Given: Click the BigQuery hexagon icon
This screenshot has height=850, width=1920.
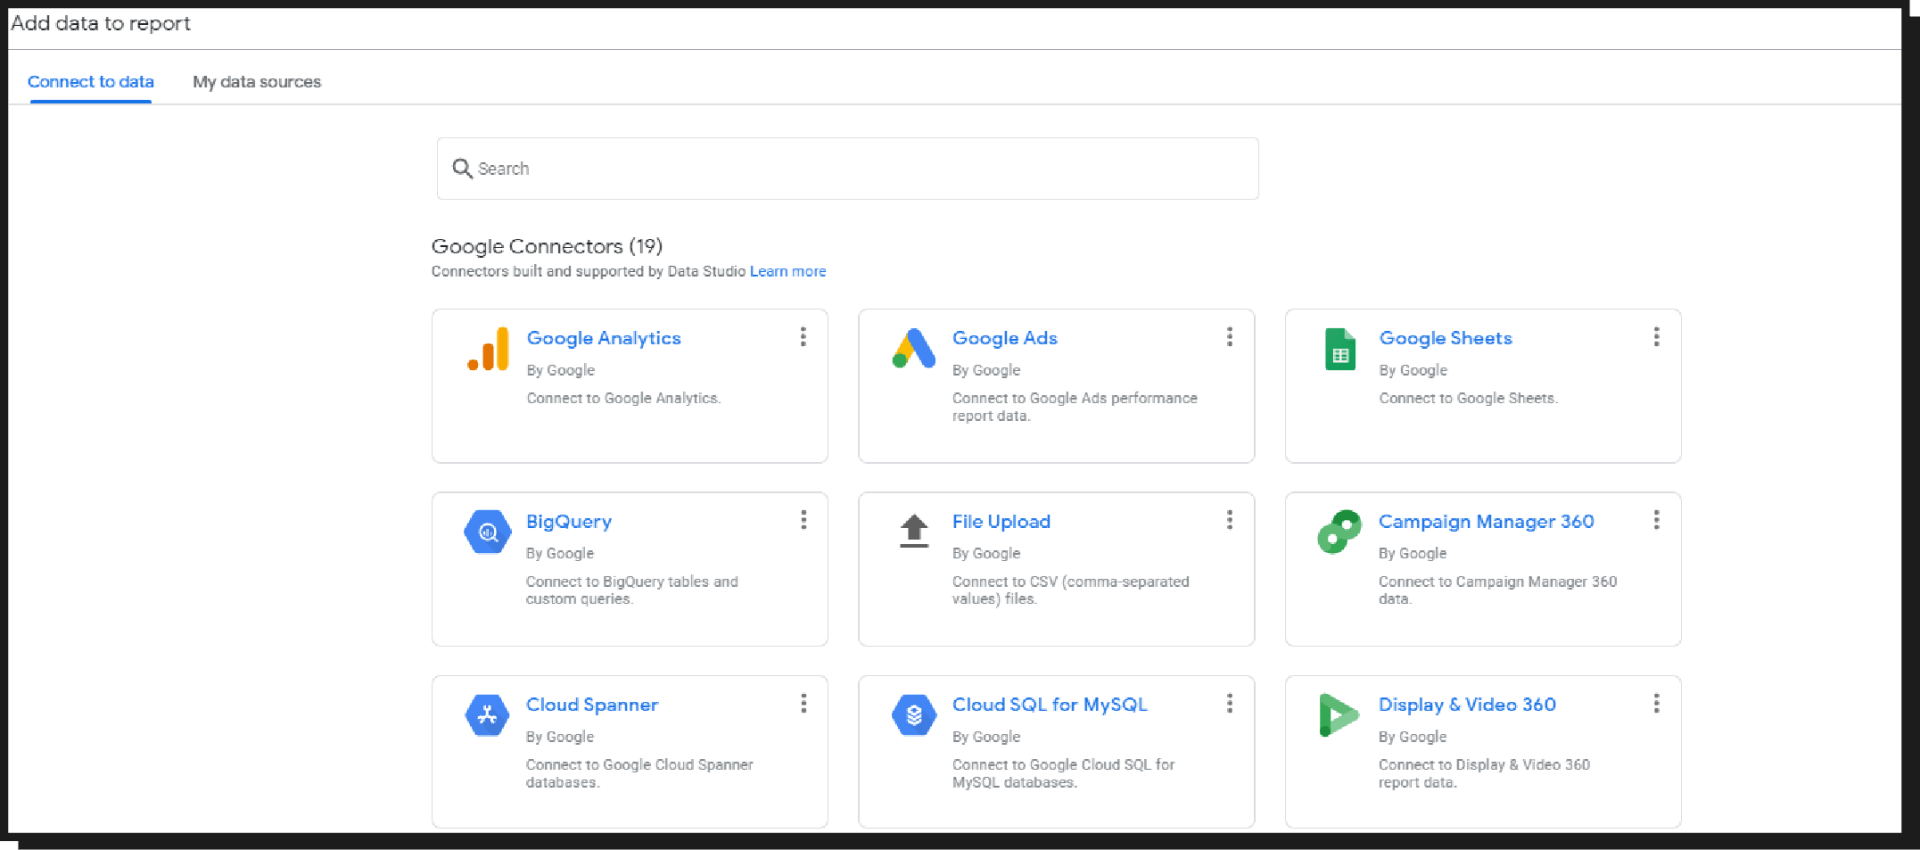Looking at the screenshot, I should pyautogui.click(x=488, y=532).
